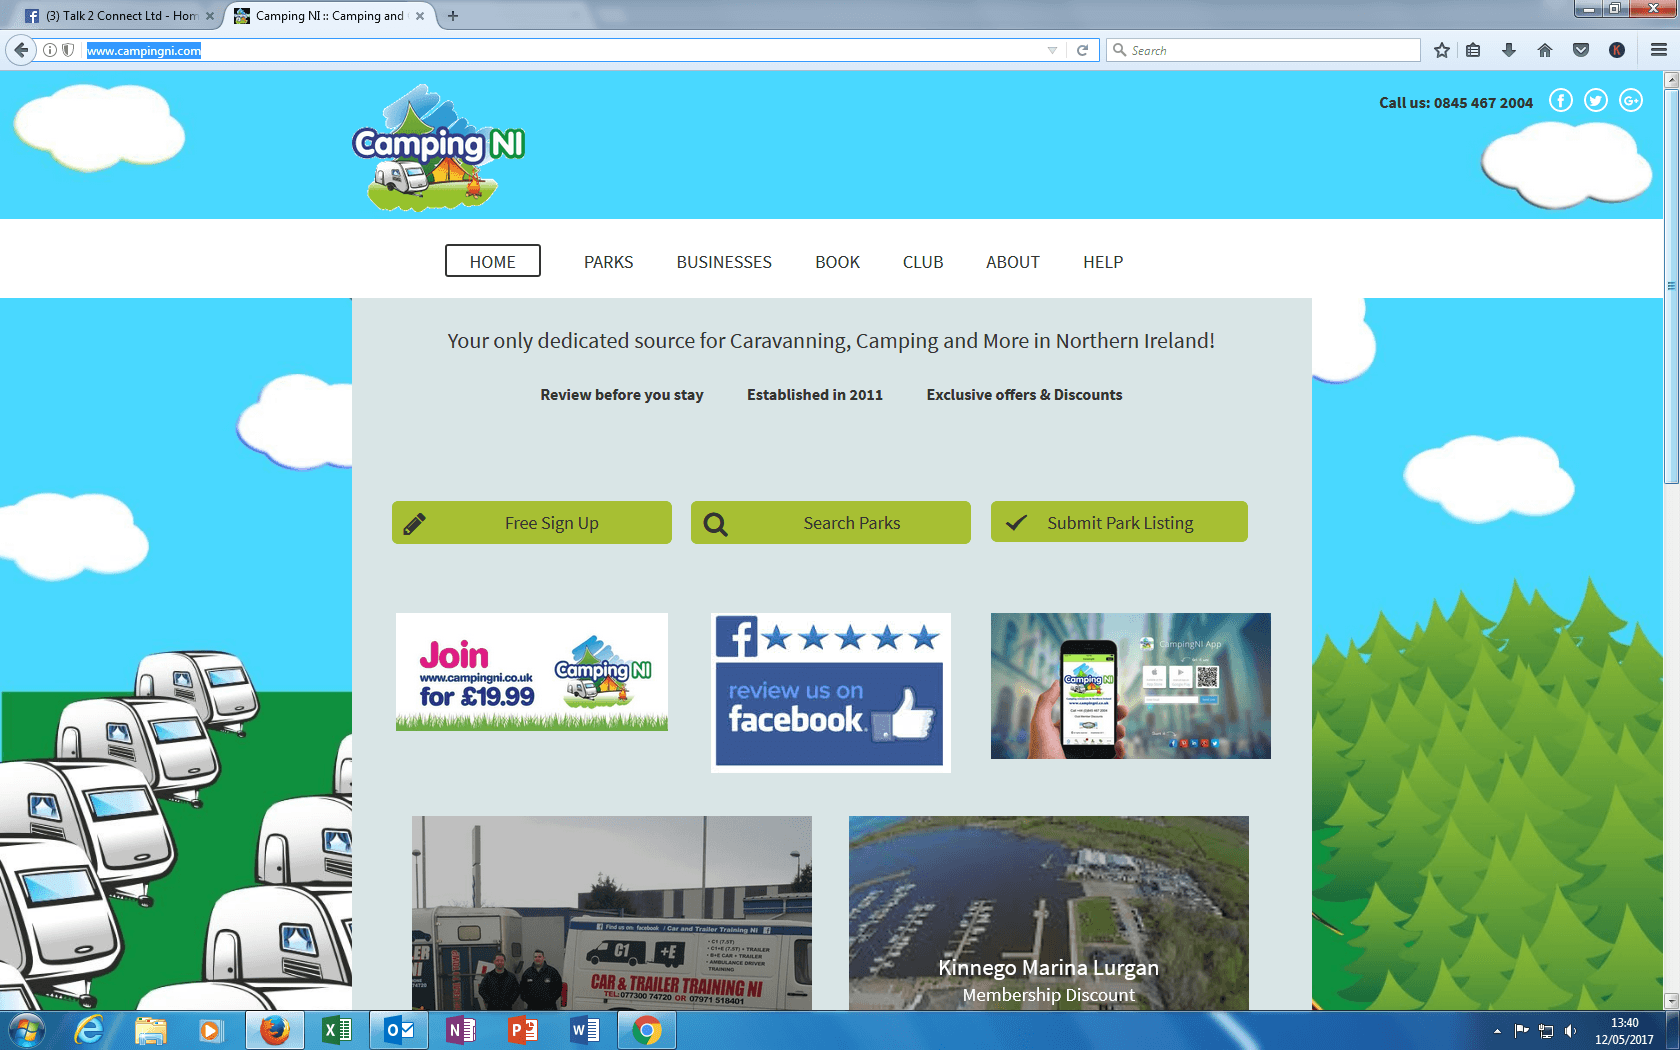Viewport: 1680px width, 1050px height.
Task: Open the CLUB menu item
Action: (x=923, y=262)
